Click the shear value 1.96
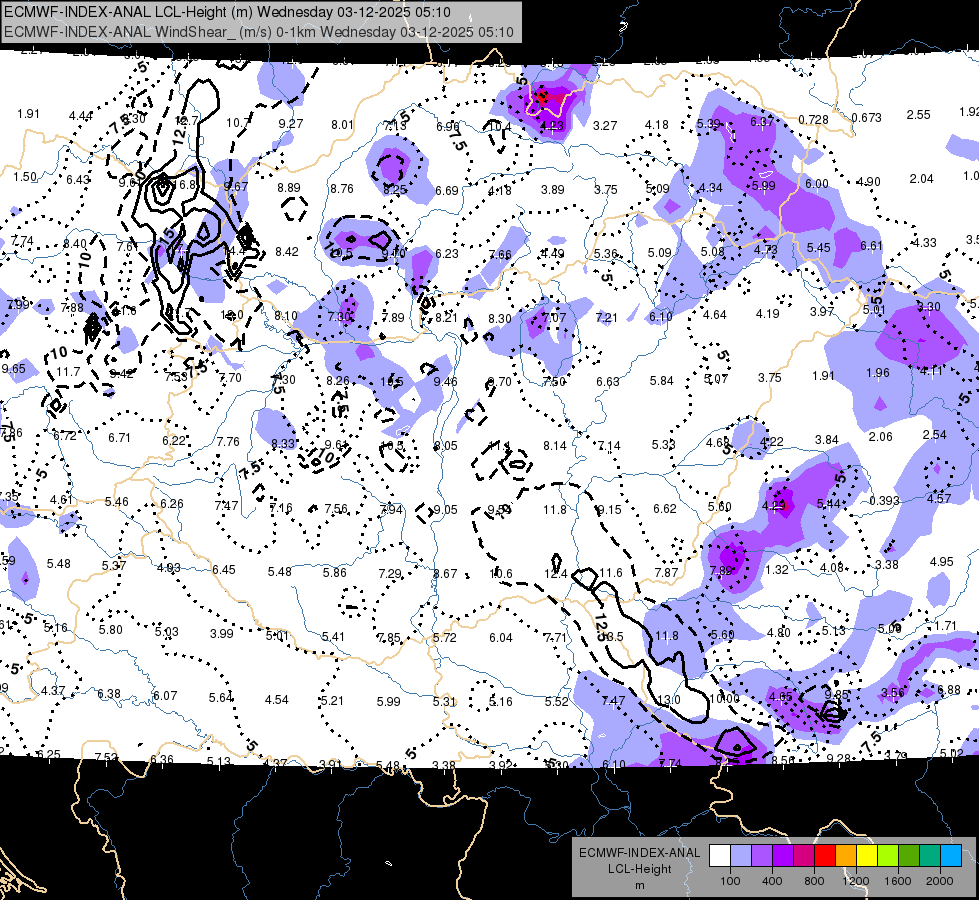 pyautogui.click(x=878, y=373)
